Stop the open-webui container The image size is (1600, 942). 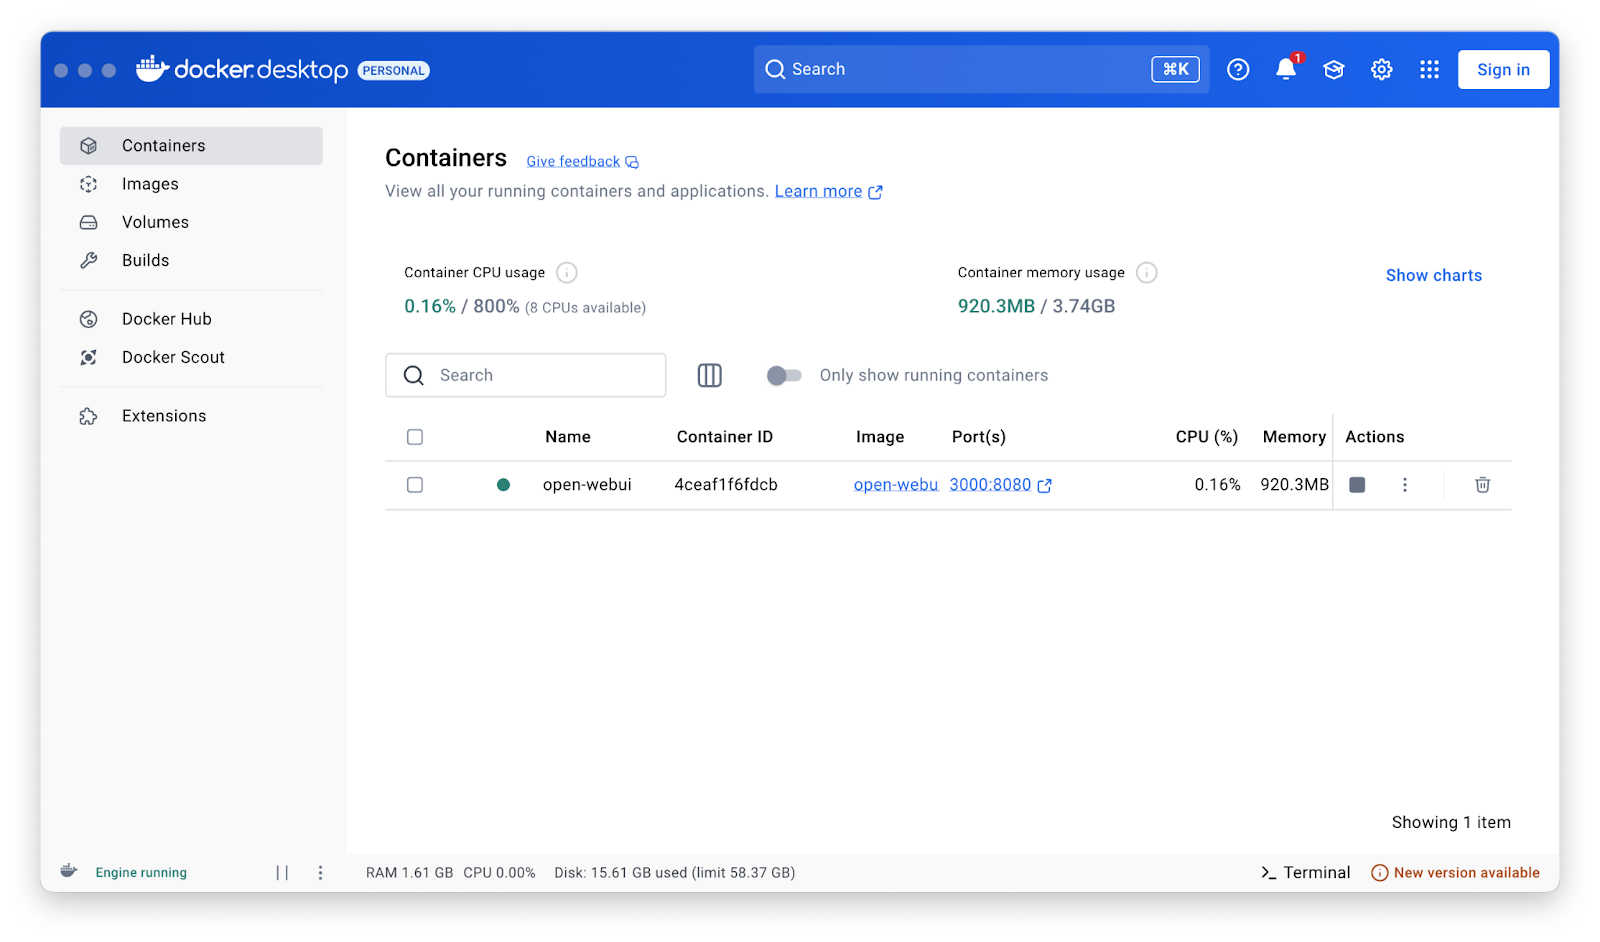click(x=1357, y=485)
